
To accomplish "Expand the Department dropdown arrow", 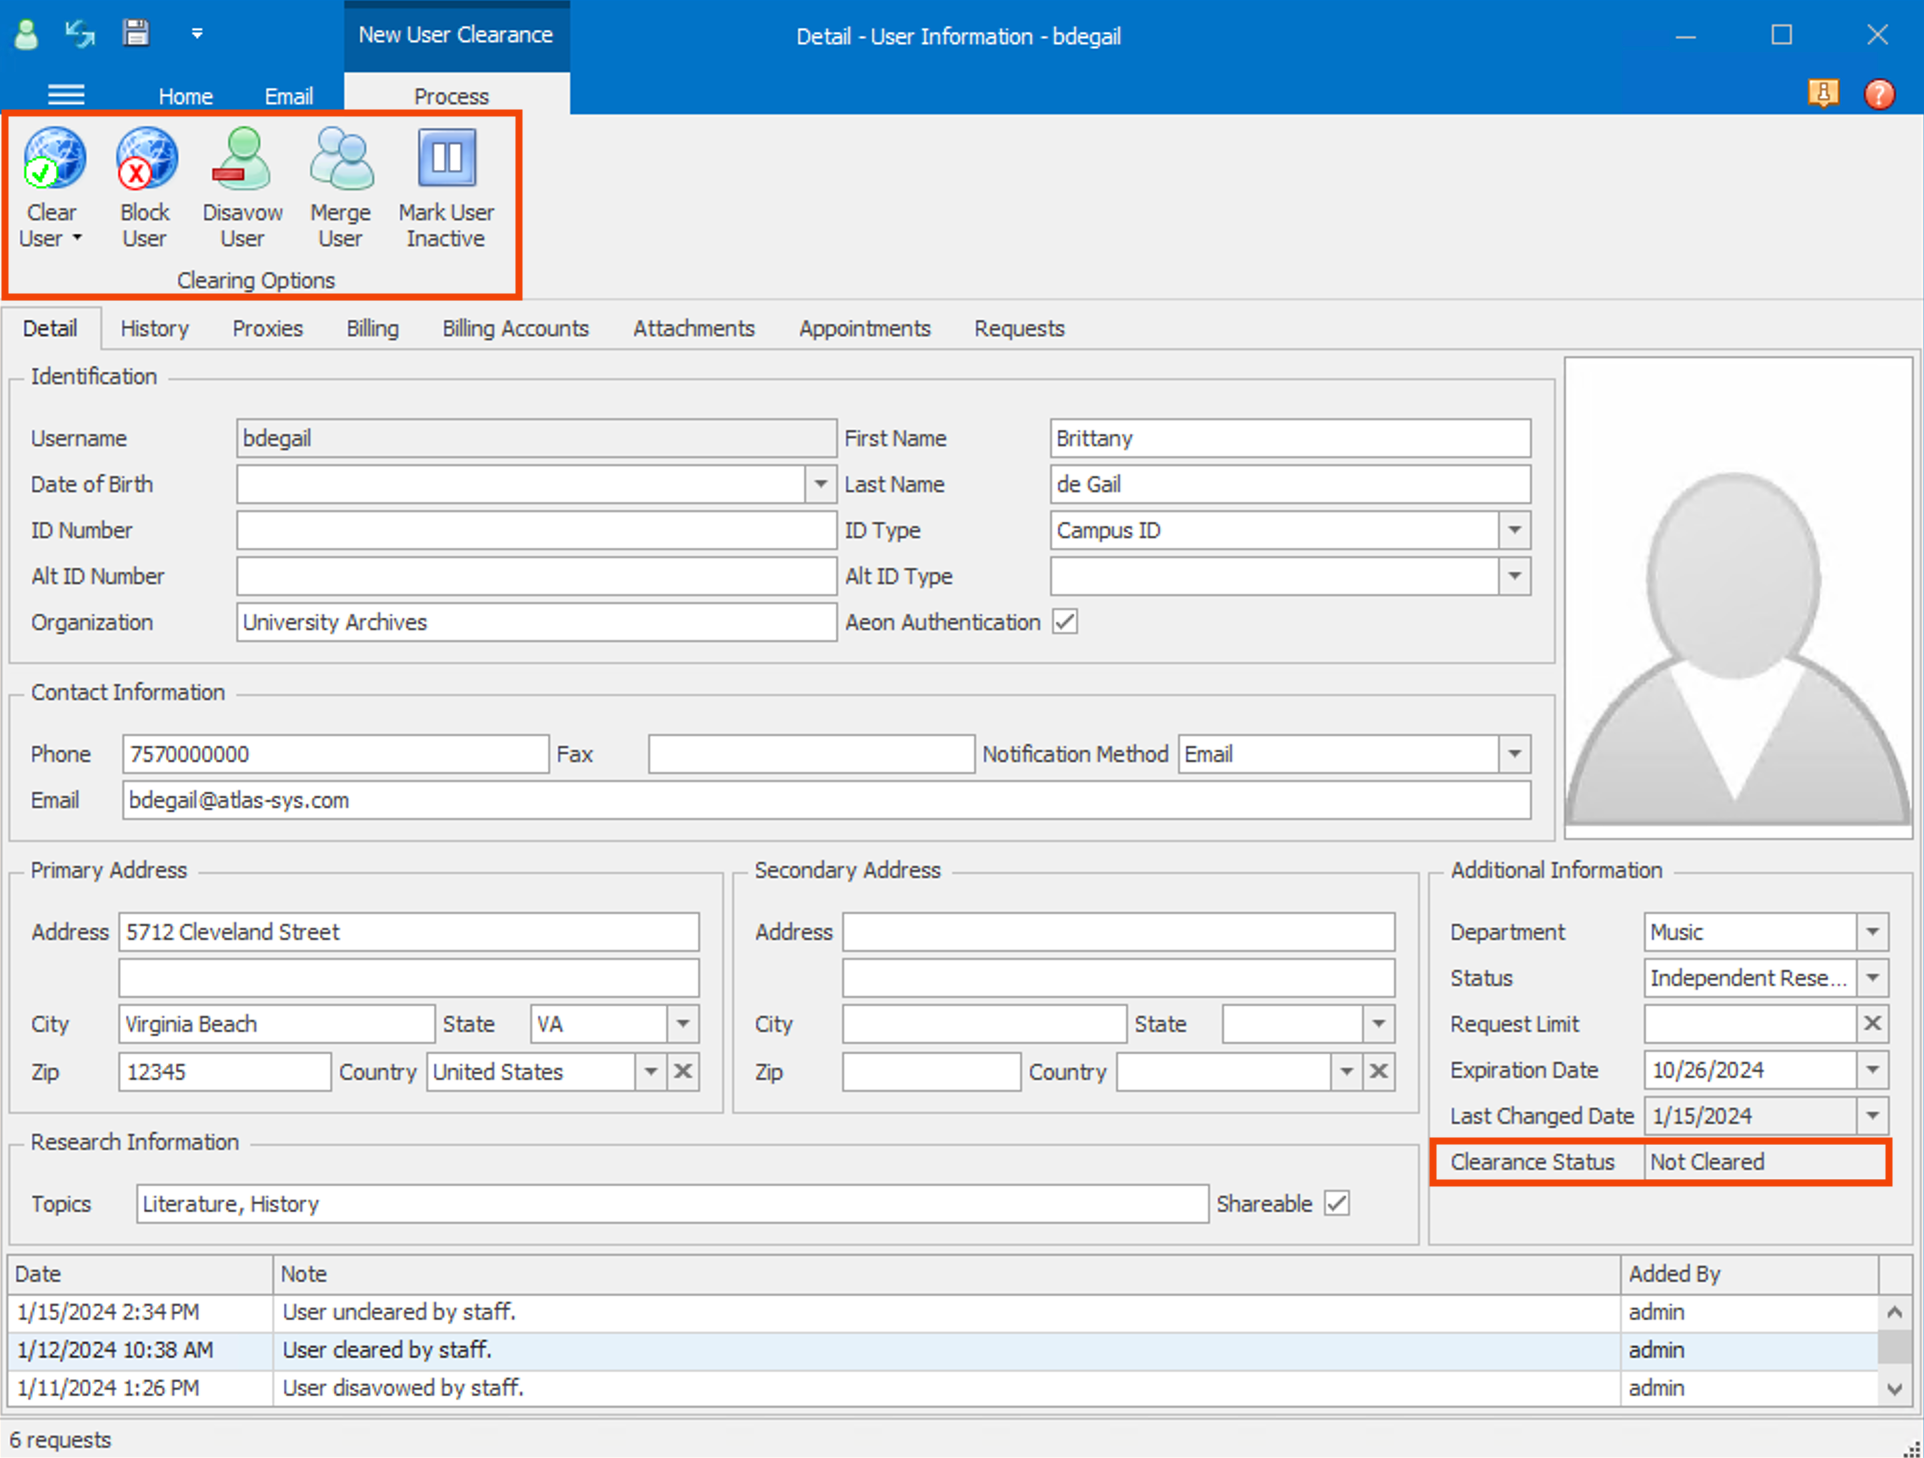I will pos(1872,932).
